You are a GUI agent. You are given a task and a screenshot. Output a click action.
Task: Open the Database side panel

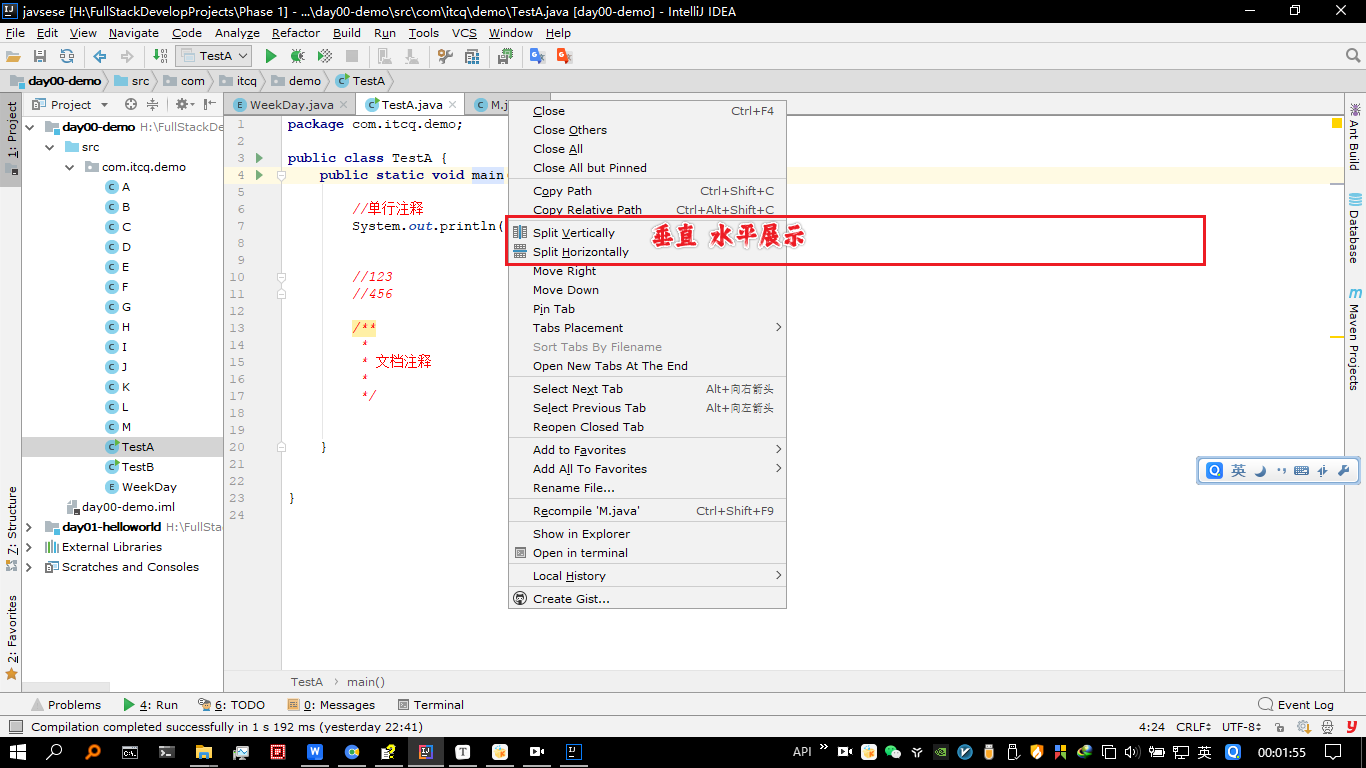point(1355,229)
